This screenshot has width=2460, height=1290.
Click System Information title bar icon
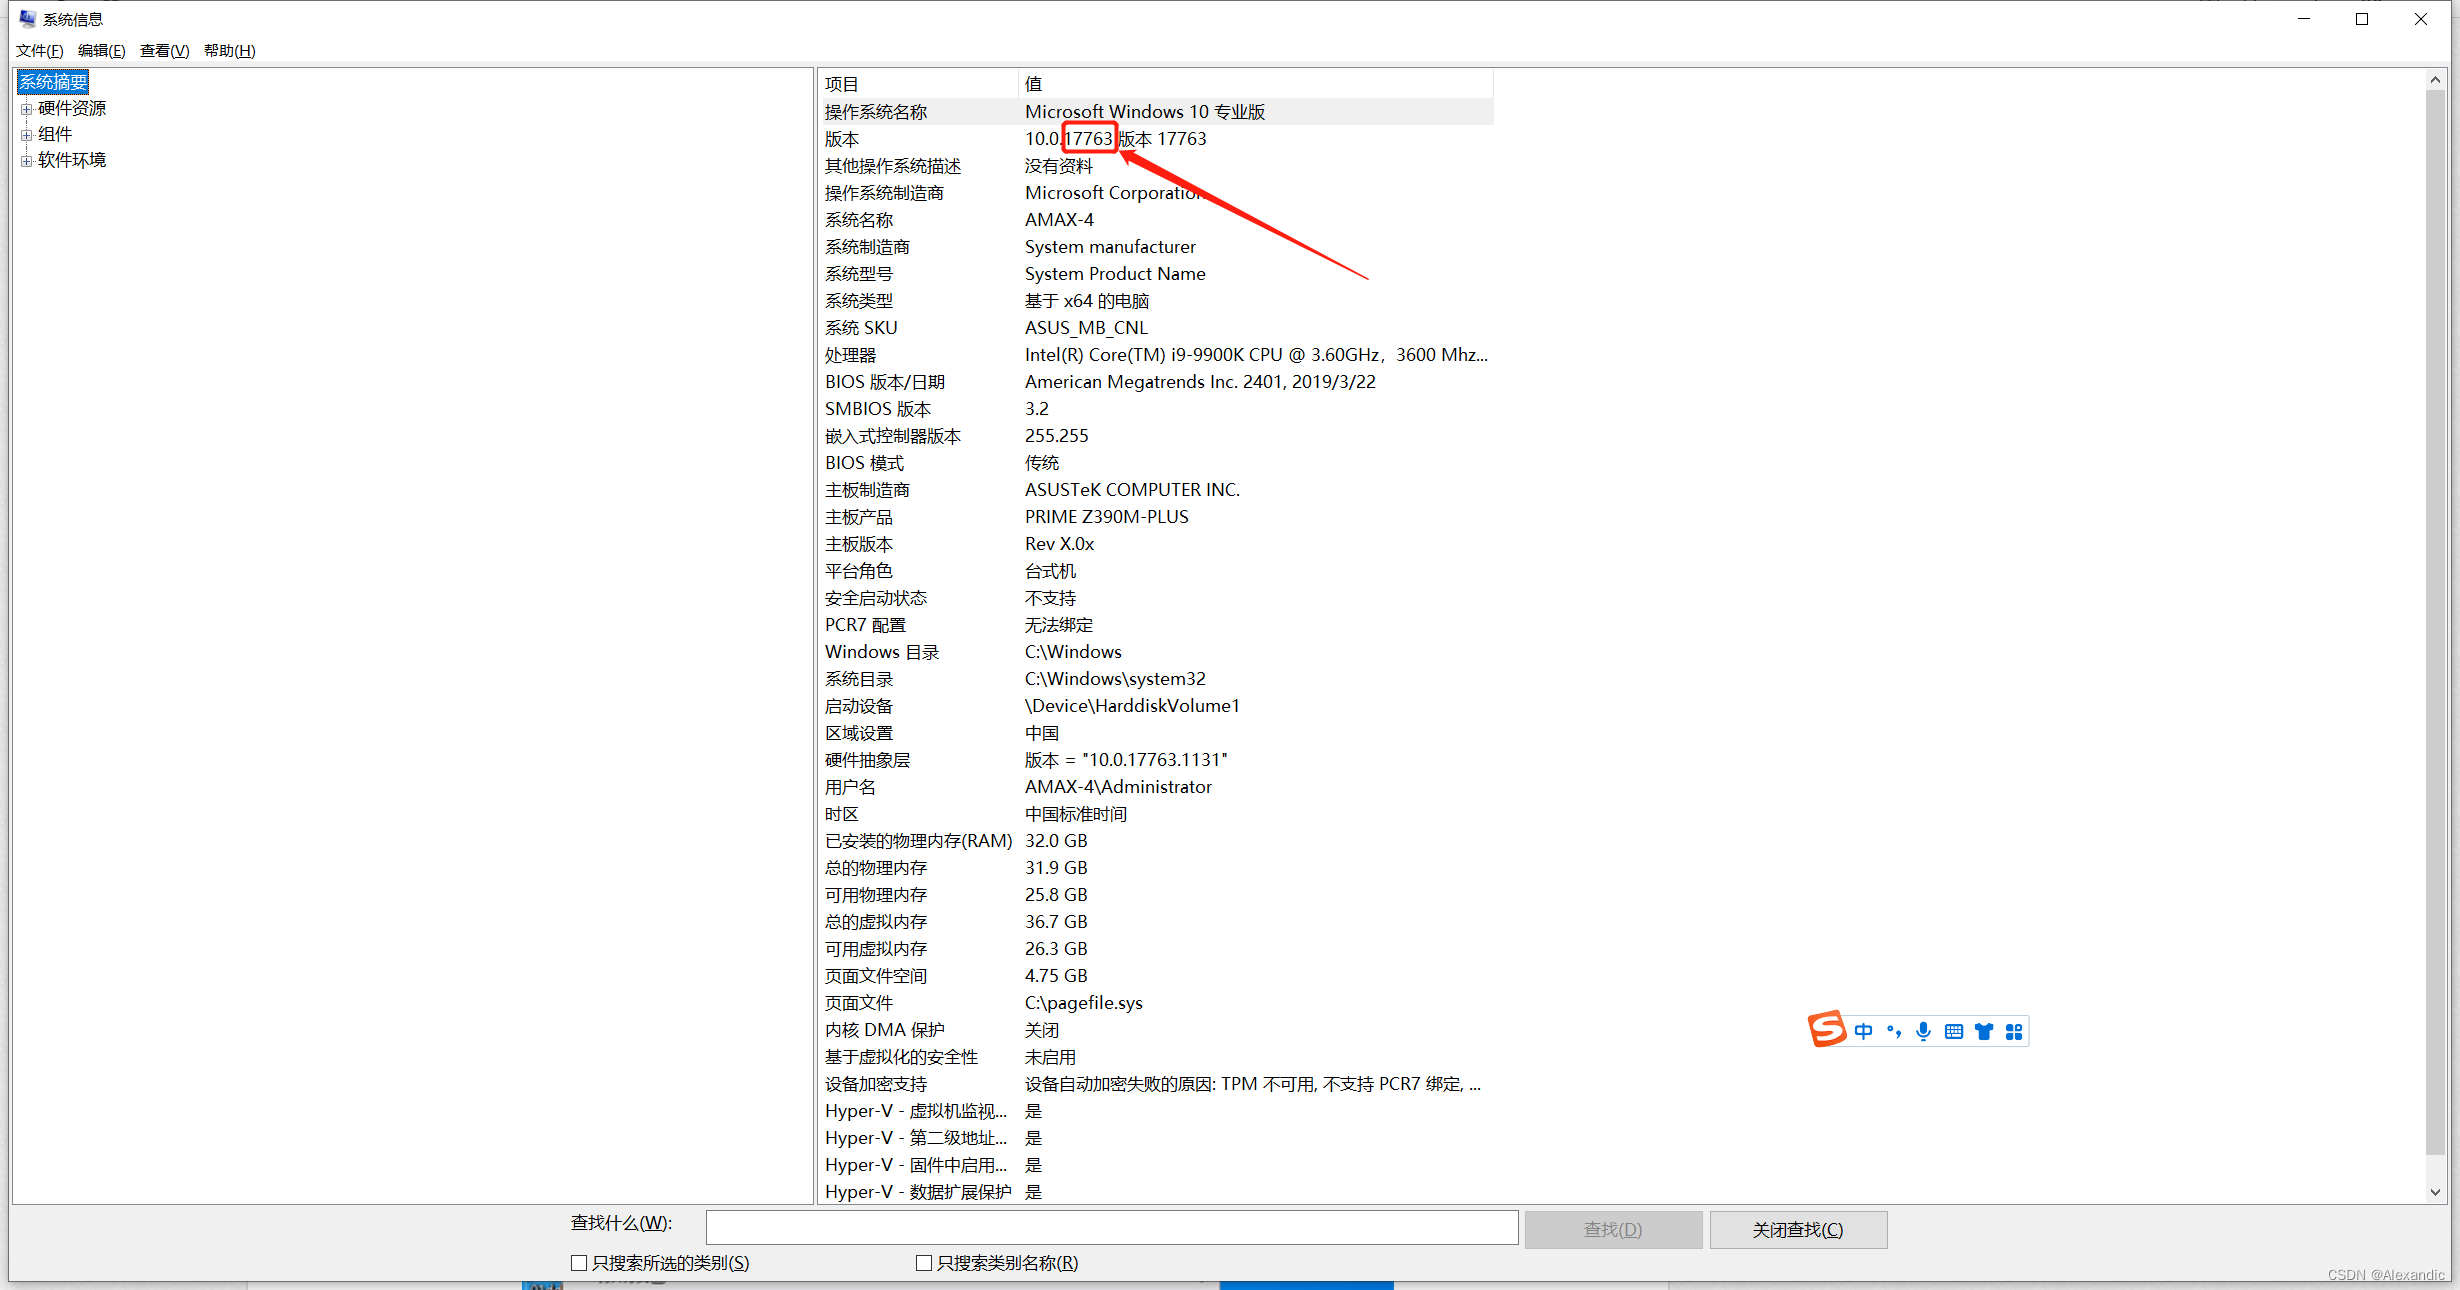coord(27,19)
